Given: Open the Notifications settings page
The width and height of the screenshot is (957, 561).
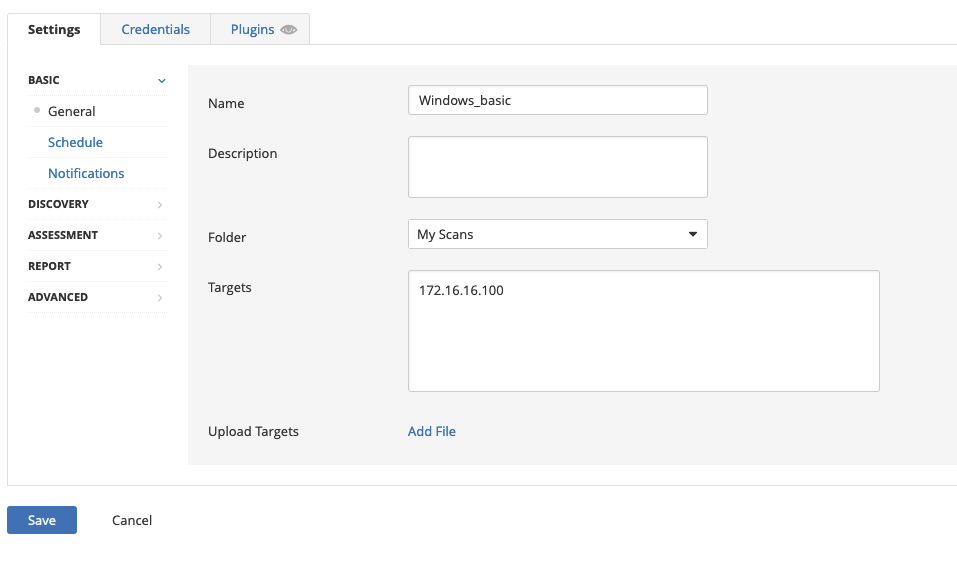Looking at the screenshot, I should tap(86, 173).
